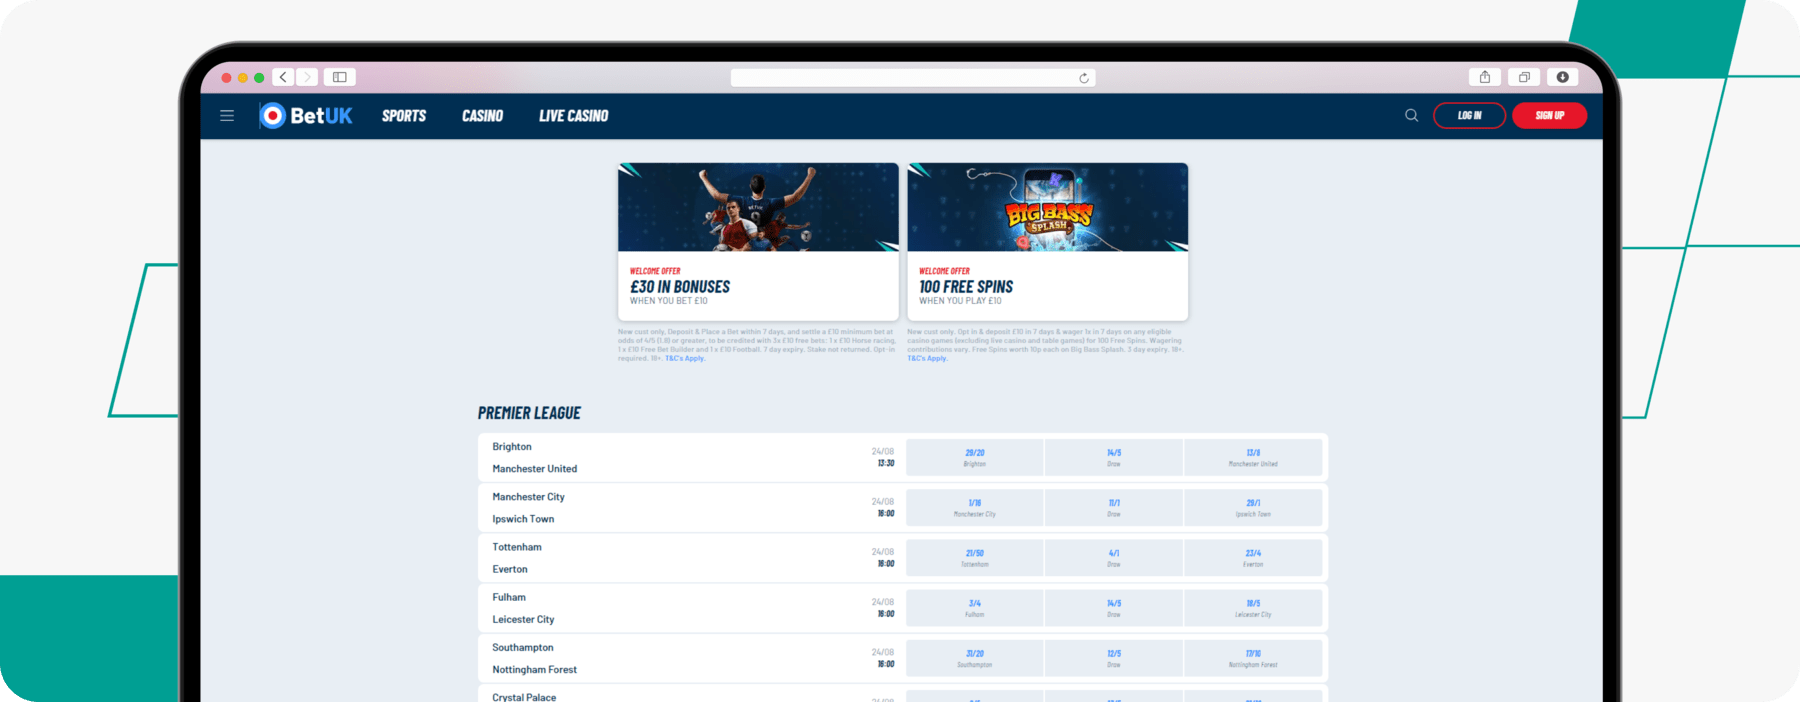Open T&C's Apply under bonuses offer
This screenshot has height=702, width=1800.
[x=685, y=358]
